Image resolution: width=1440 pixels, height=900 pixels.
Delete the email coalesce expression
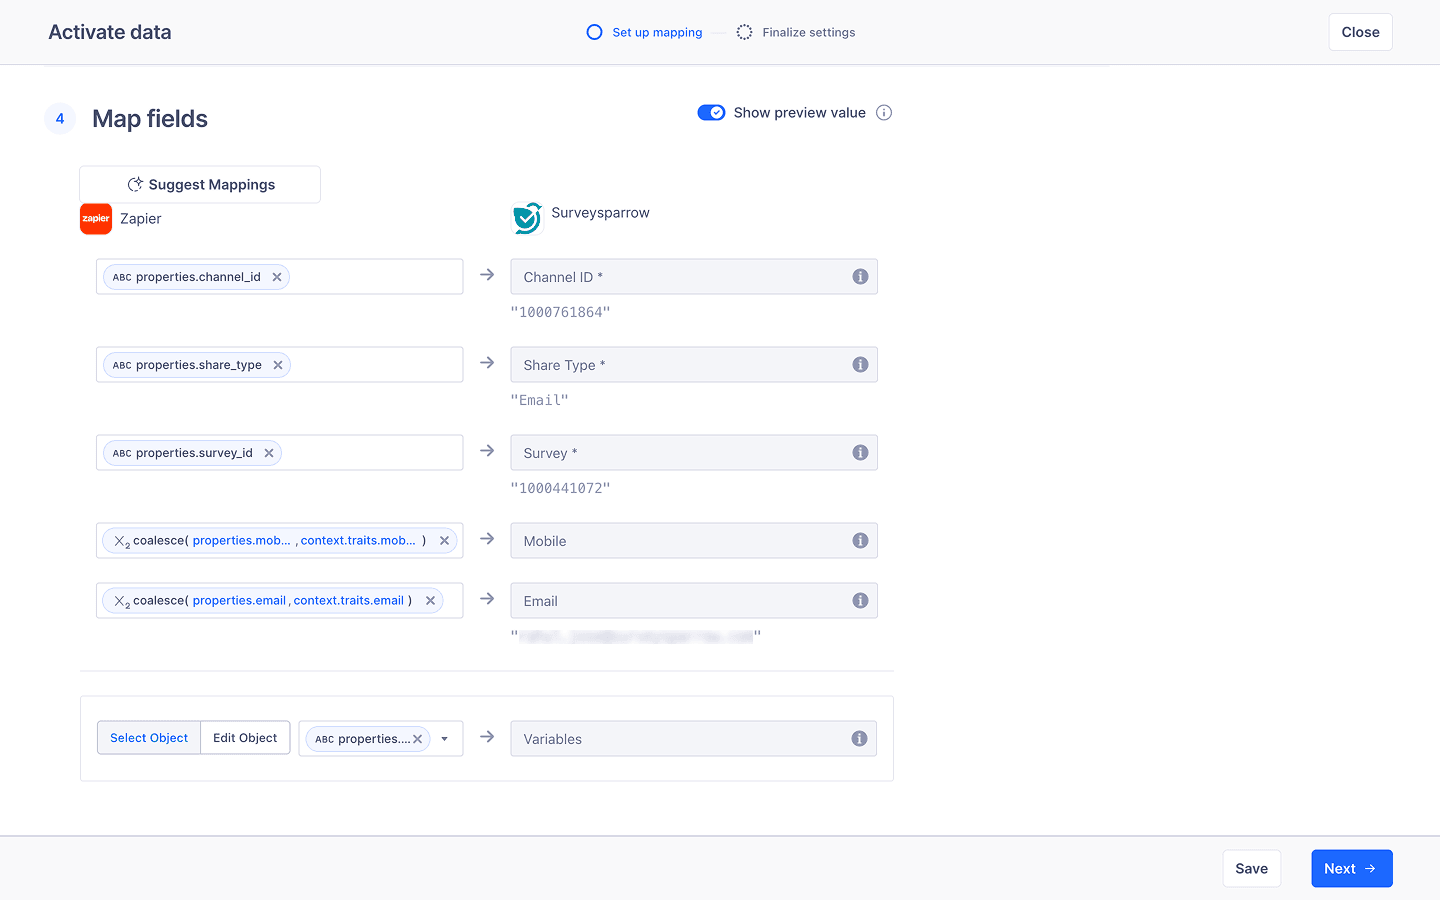430,601
